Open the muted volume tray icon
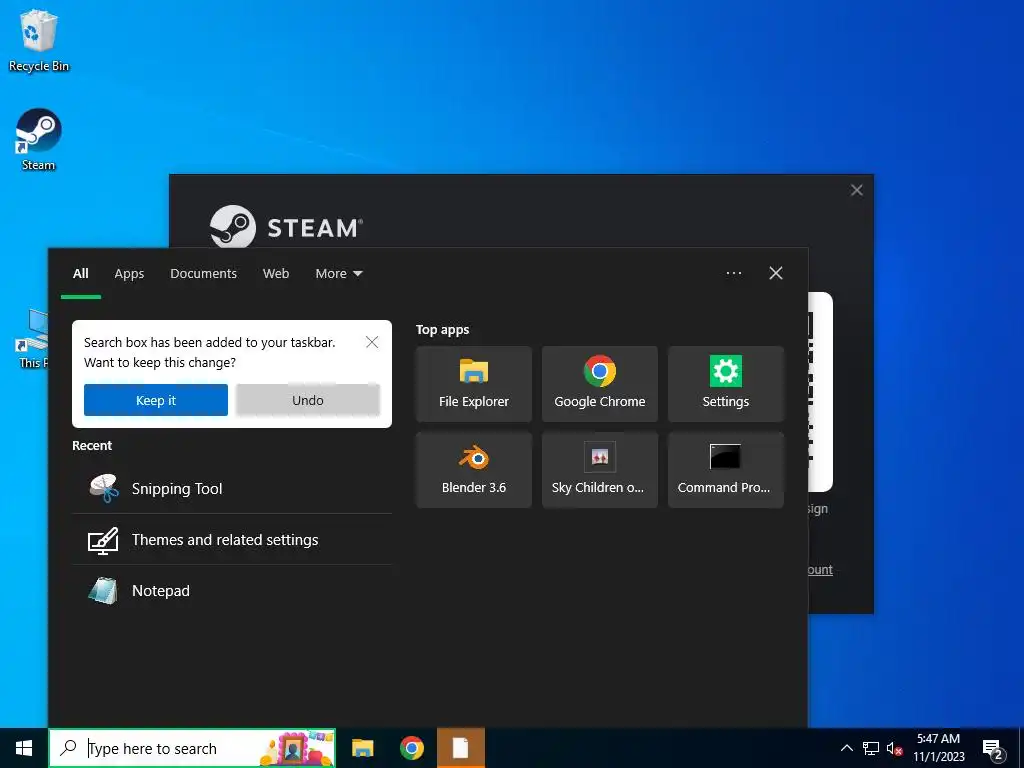1024x768 pixels. [x=895, y=748]
